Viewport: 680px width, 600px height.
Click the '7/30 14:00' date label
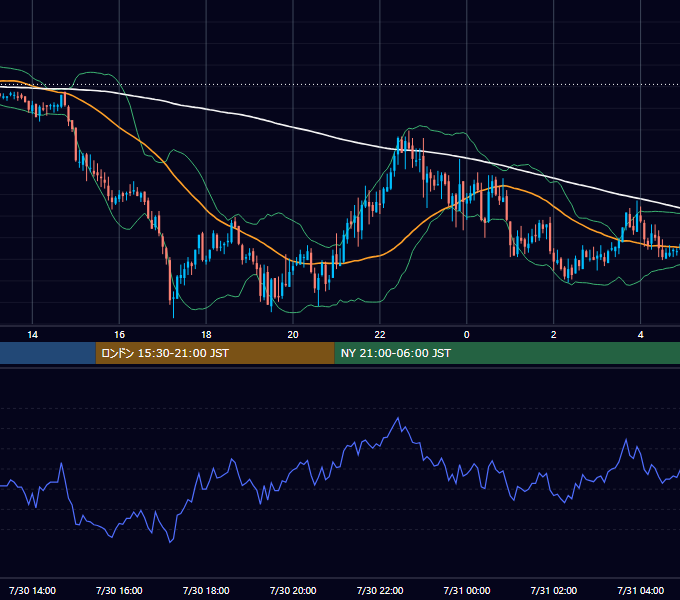(x=33, y=590)
